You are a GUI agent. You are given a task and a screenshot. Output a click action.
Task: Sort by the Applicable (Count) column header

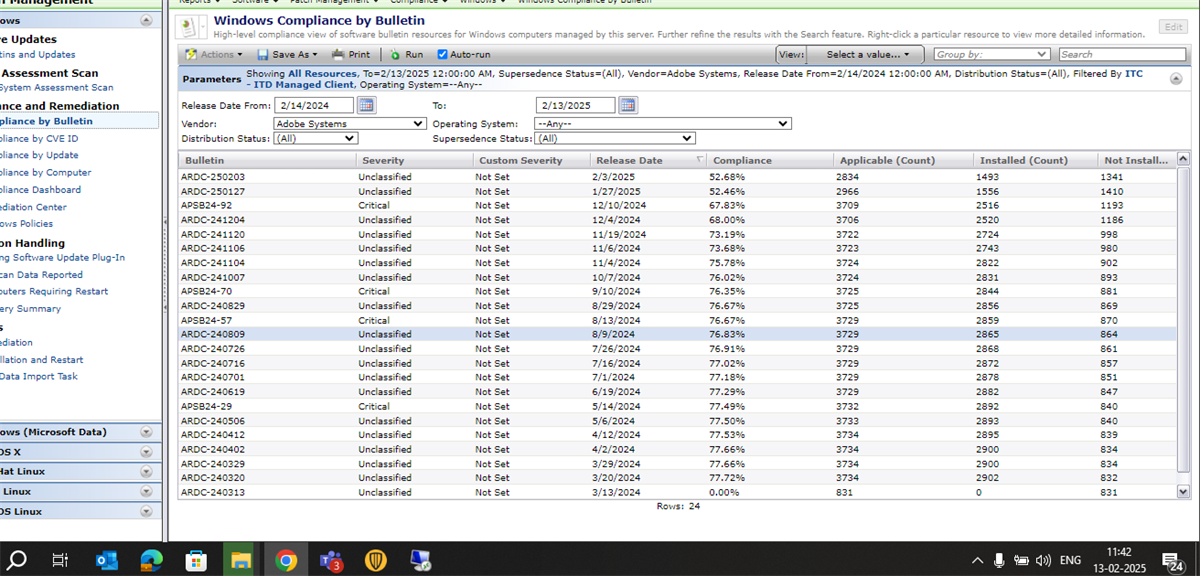pos(904,160)
